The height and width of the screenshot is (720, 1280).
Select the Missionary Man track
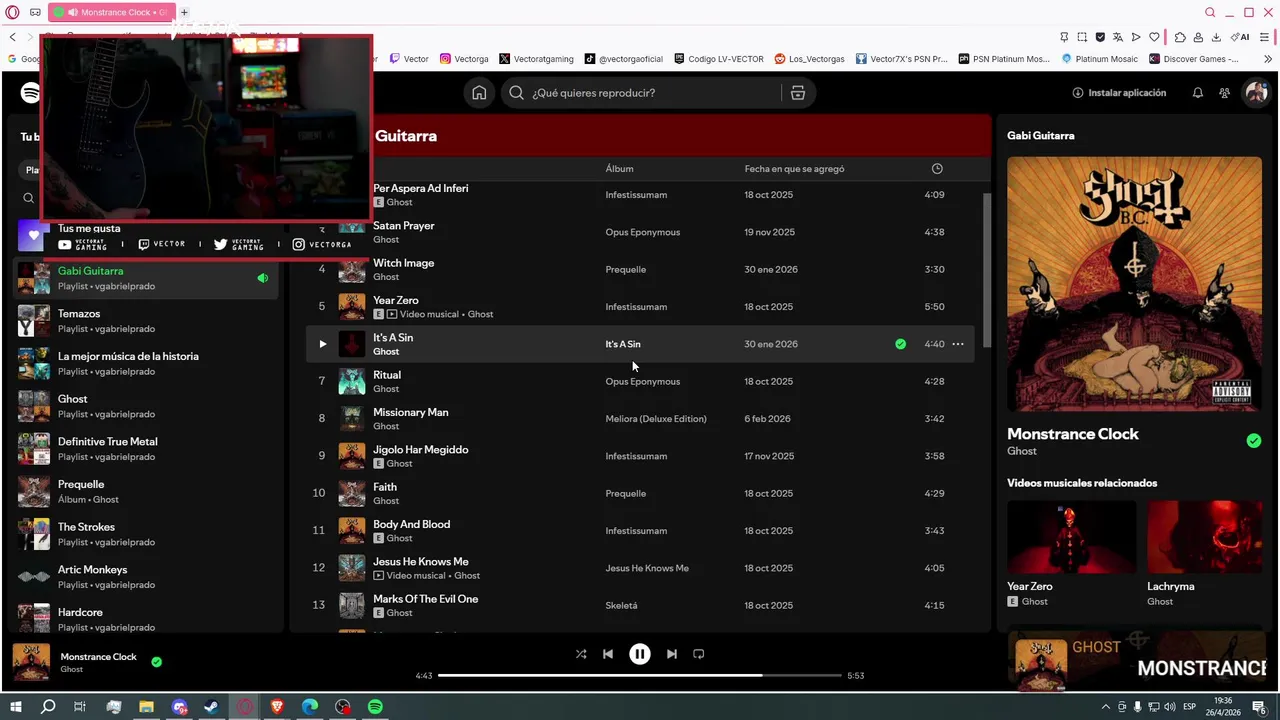[x=640, y=419]
